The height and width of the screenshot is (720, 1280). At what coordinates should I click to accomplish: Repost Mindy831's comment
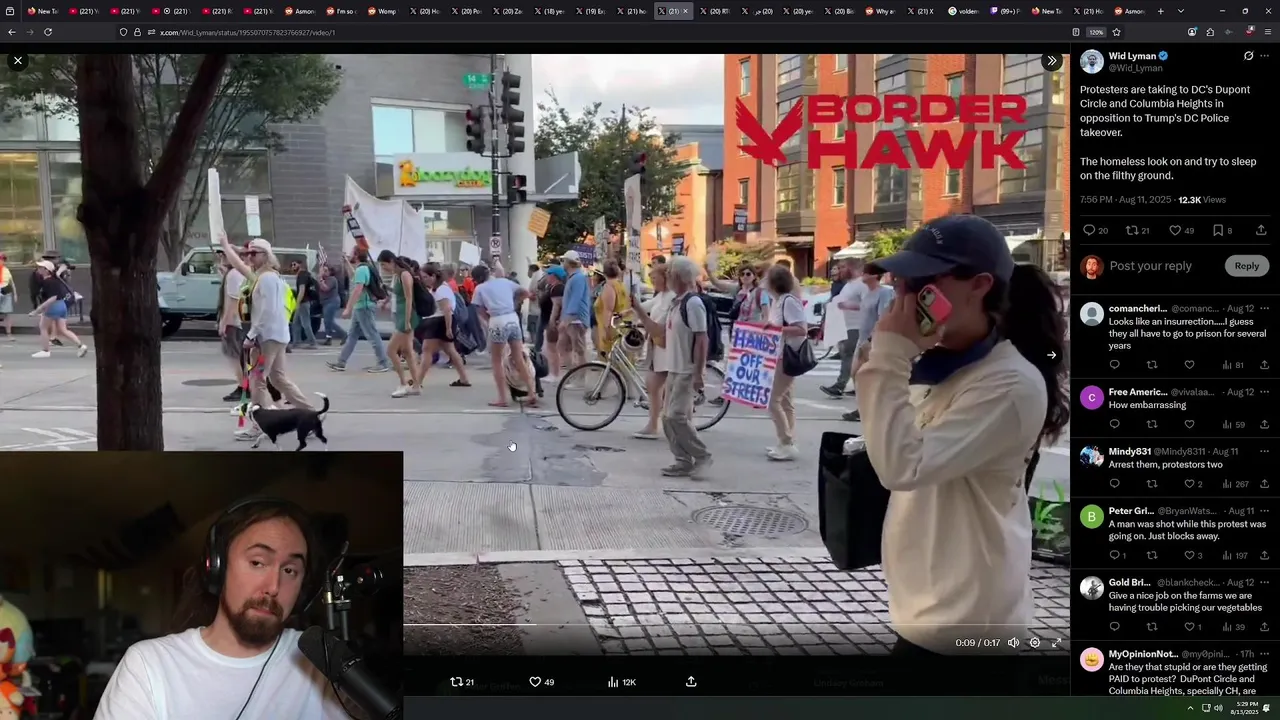(1152, 484)
